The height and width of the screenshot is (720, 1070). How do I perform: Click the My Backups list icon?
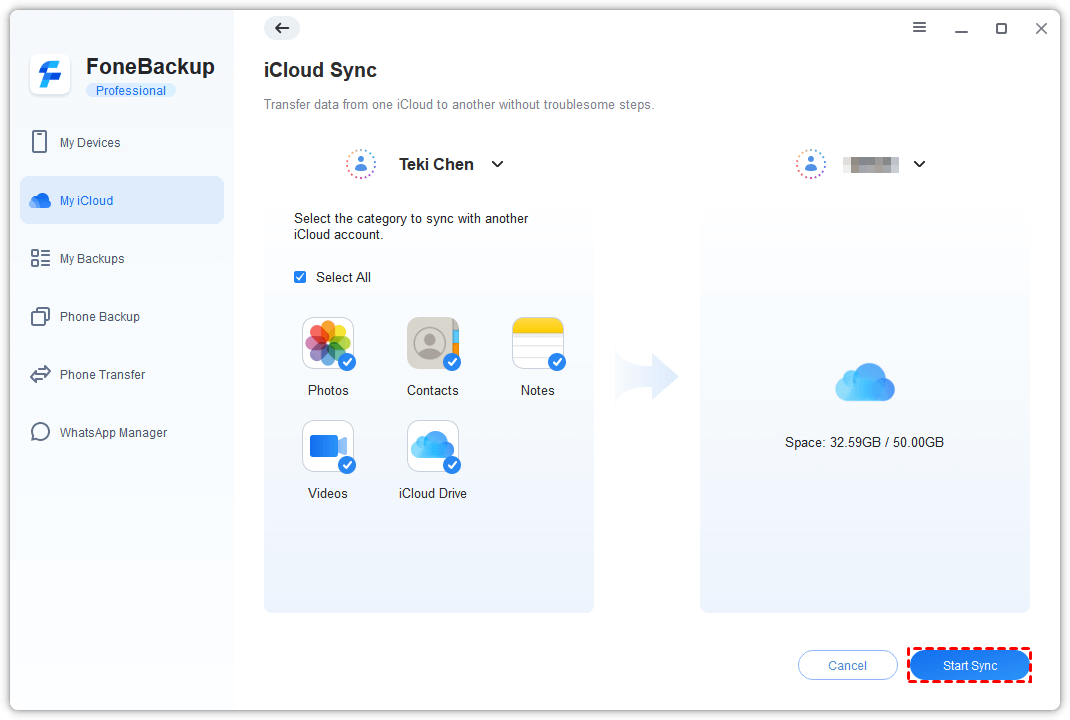pyautogui.click(x=40, y=258)
